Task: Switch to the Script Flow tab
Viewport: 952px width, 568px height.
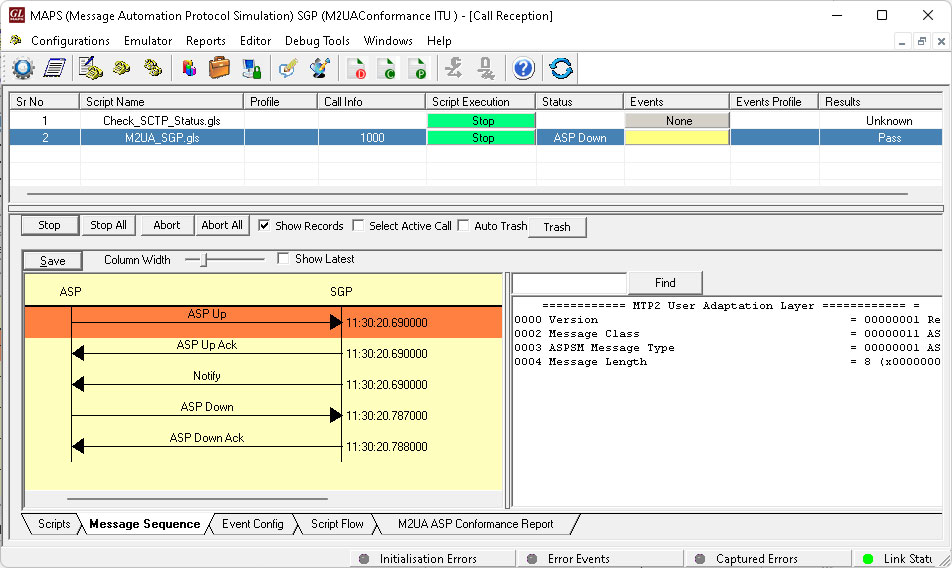Action: [x=337, y=524]
